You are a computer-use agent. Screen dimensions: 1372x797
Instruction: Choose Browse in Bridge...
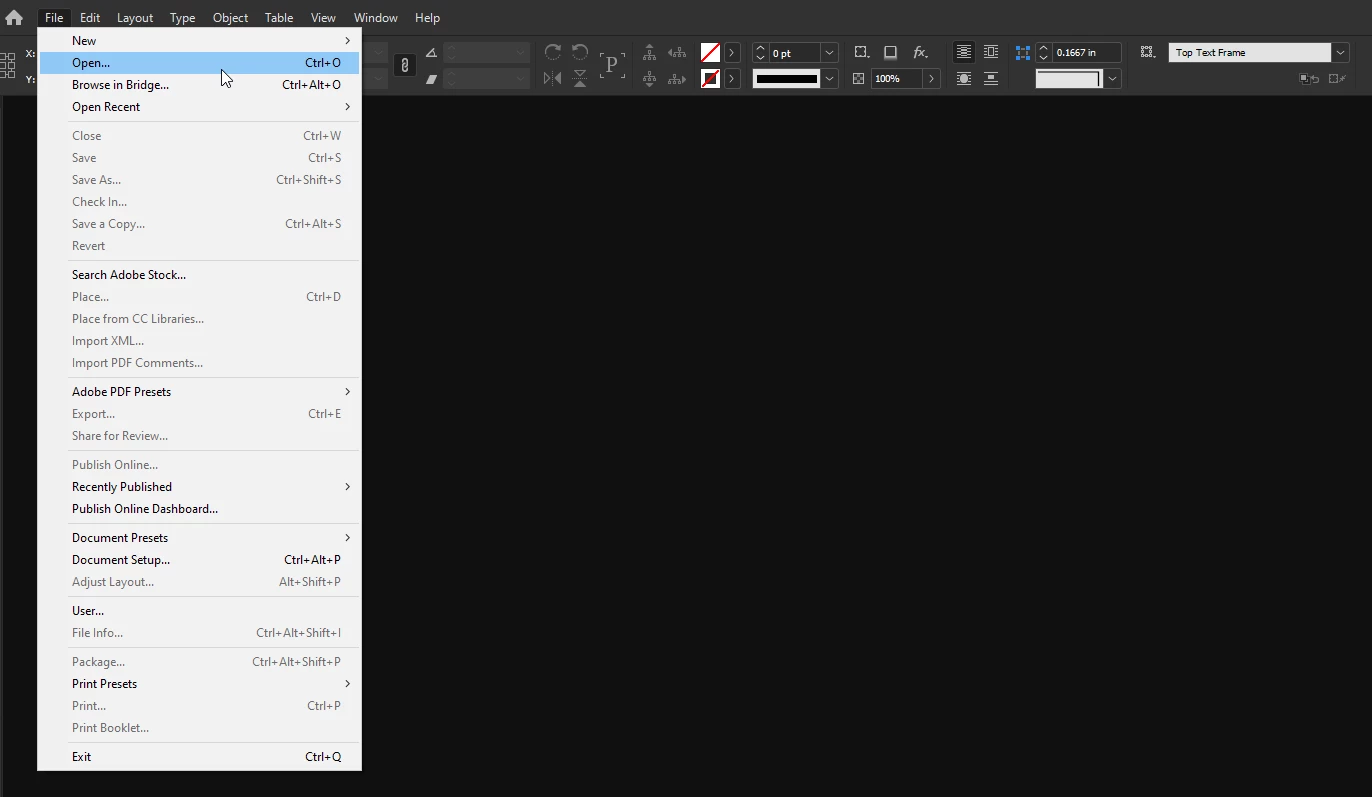[x=199, y=85]
